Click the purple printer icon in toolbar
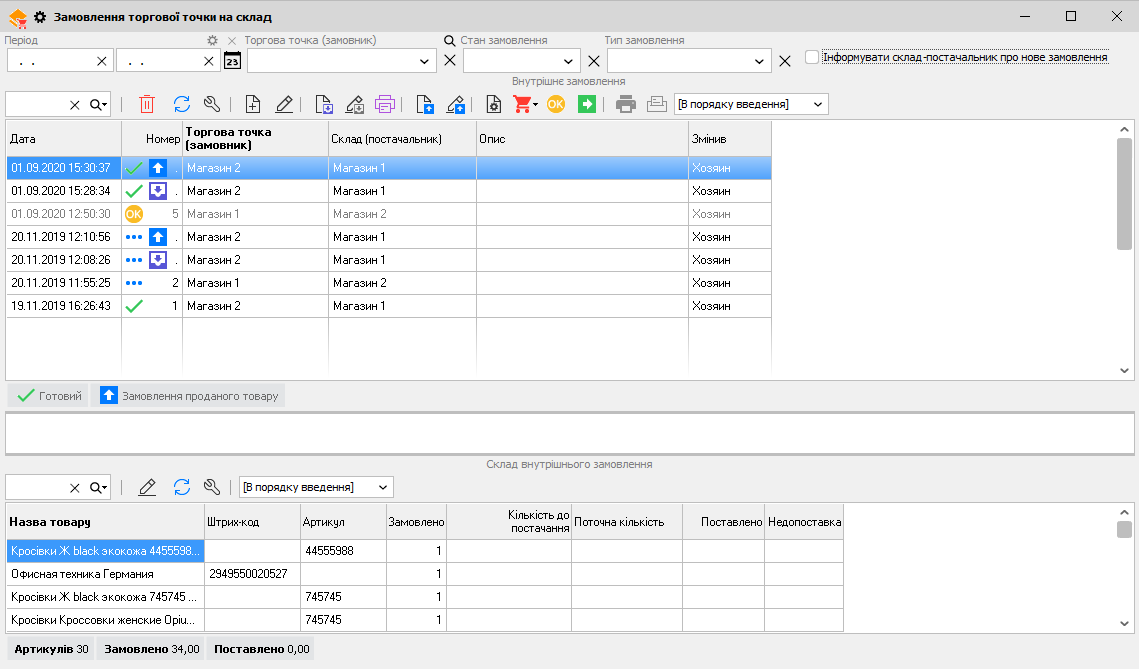The height and width of the screenshot is (669, 1139). pyautogui.click(x=385, y=104)
